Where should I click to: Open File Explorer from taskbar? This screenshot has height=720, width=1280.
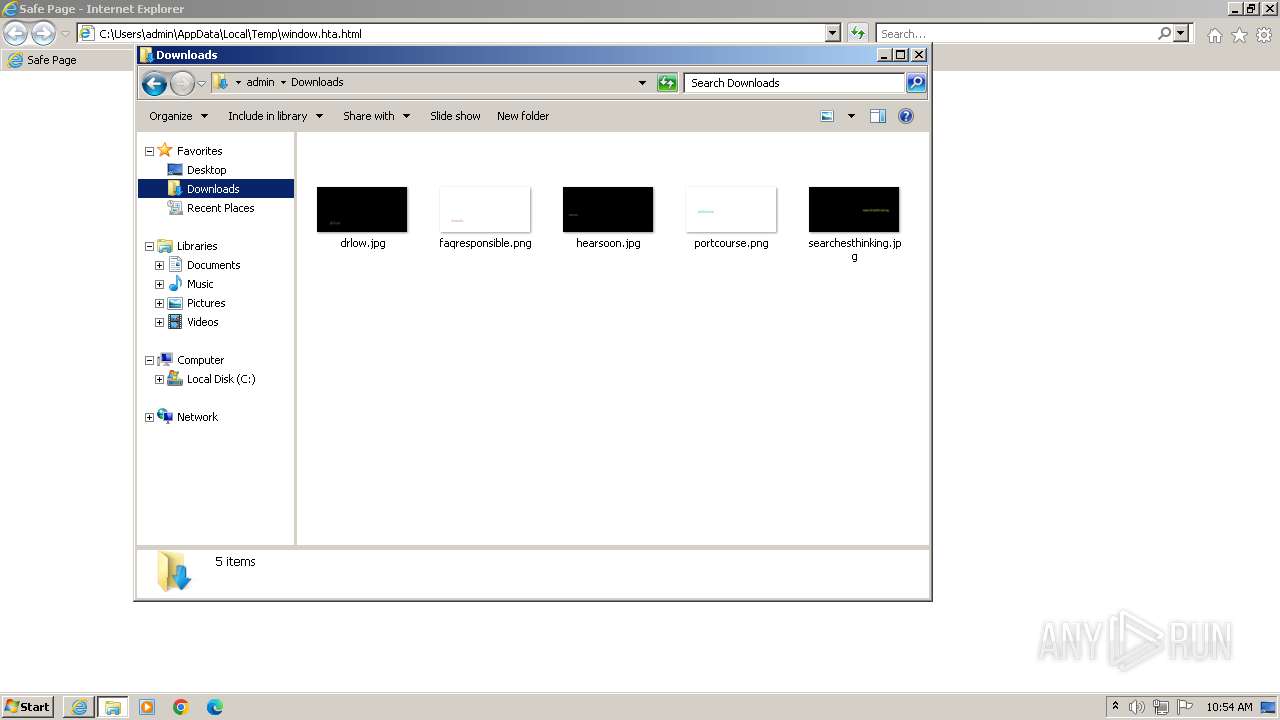coord(113,707)
